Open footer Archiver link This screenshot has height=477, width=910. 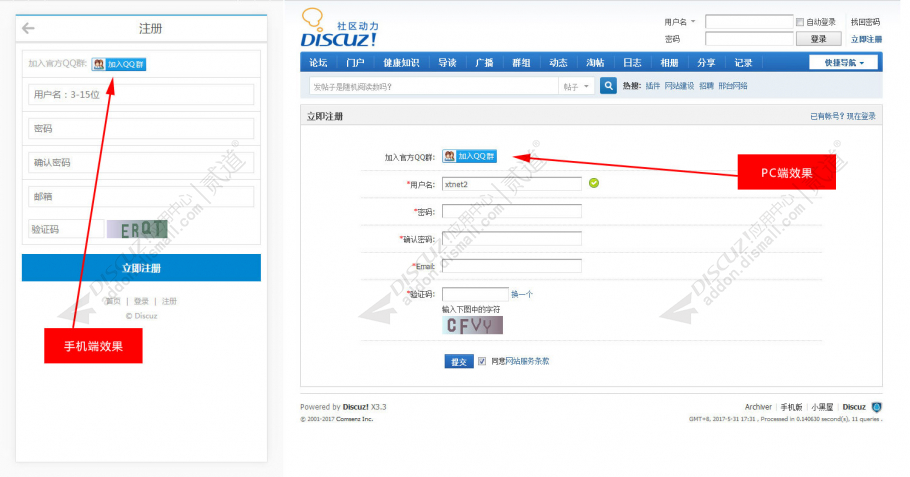pos(758,407)
